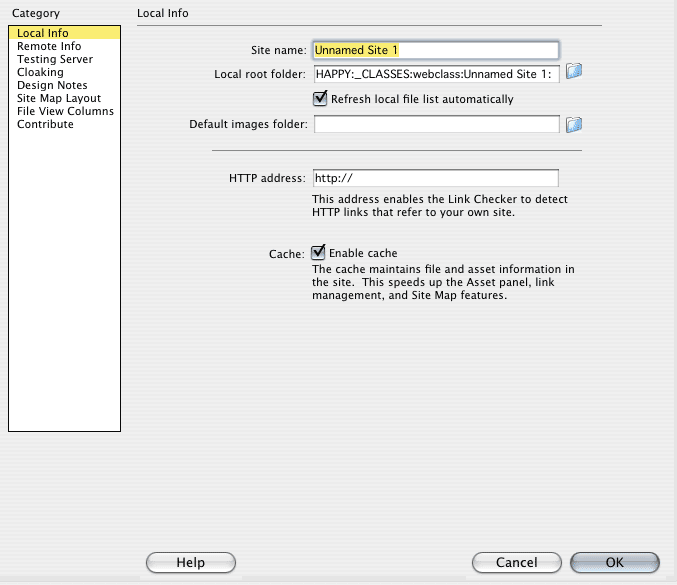Click the Local root folder path field
This screenshot has height=585, width=677.
coord(435,73)
